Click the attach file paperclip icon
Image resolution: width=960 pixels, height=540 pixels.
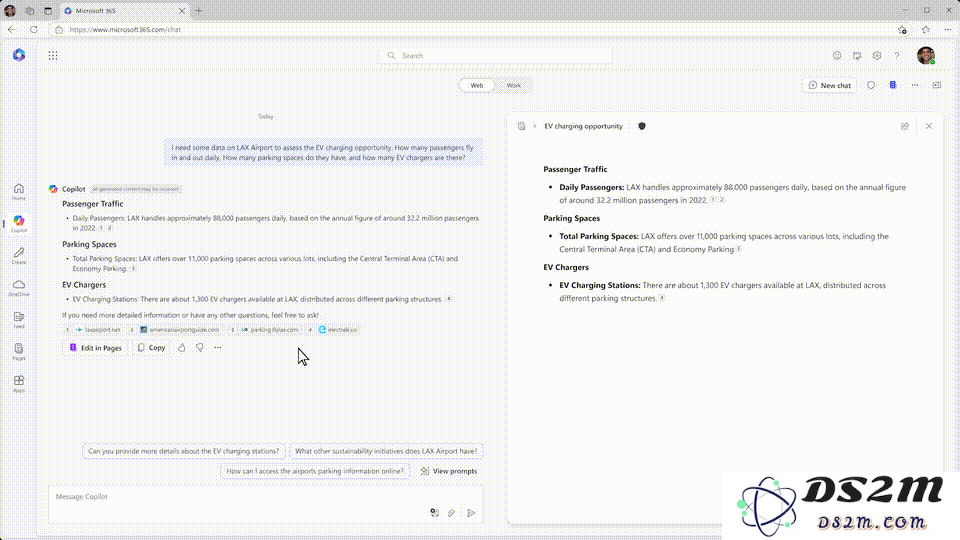[x=451, y=513]
